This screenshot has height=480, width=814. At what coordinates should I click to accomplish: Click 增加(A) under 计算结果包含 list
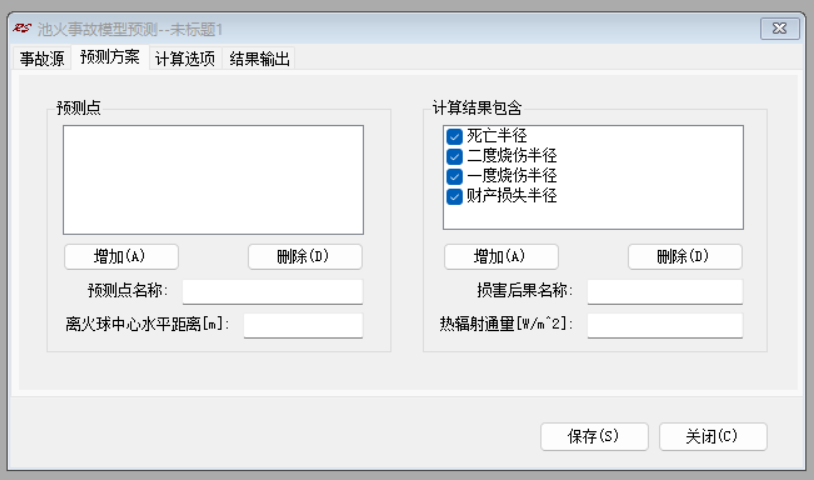coord(501,256)
